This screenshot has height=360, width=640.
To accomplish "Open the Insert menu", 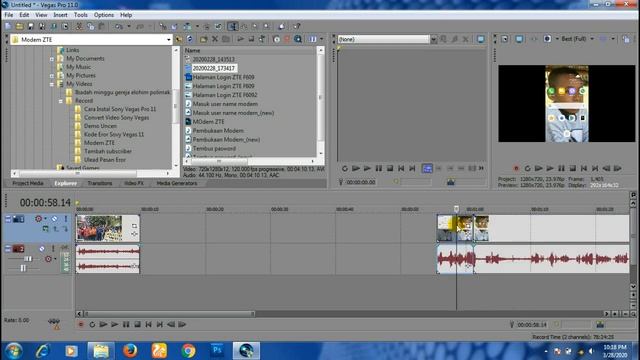I will pos(60,15).
